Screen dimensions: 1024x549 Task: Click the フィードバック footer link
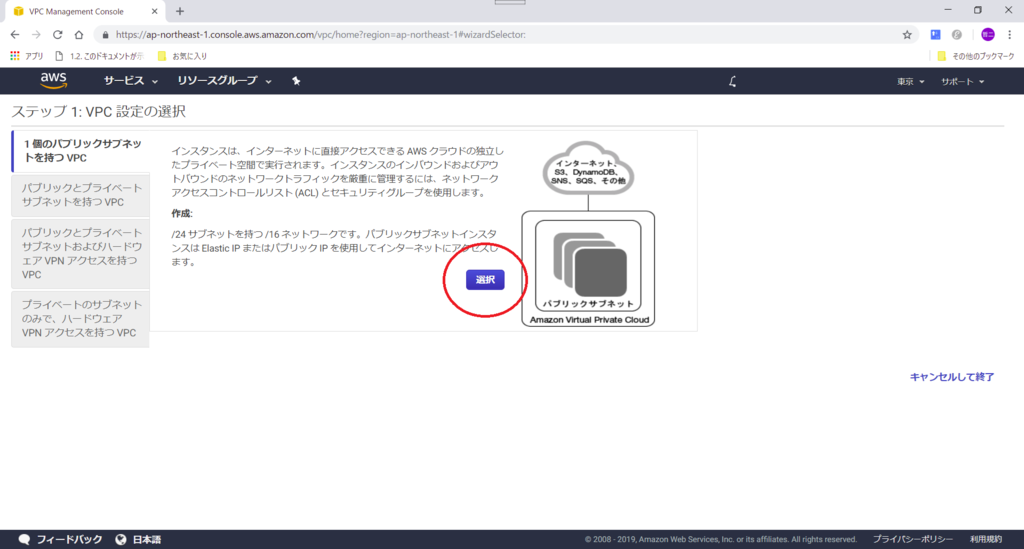(x=69, y=539)
